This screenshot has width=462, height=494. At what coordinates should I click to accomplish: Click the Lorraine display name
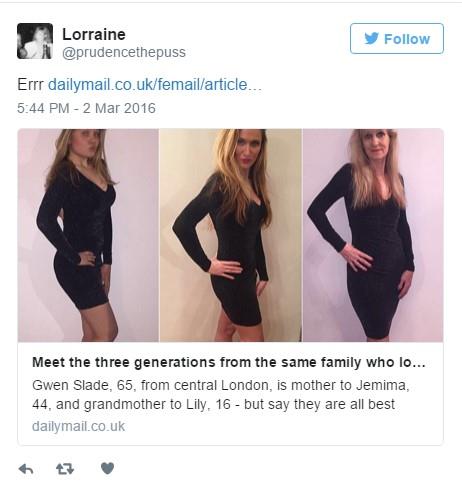click(x=94, y=34)
